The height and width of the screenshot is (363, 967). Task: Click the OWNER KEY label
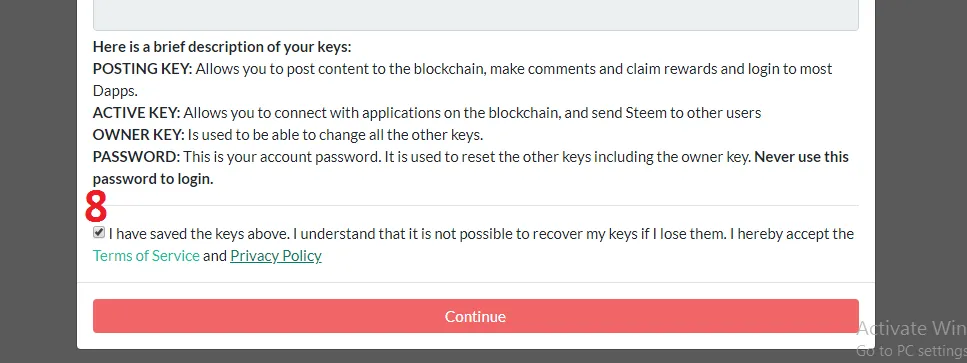tap(139, 135)
